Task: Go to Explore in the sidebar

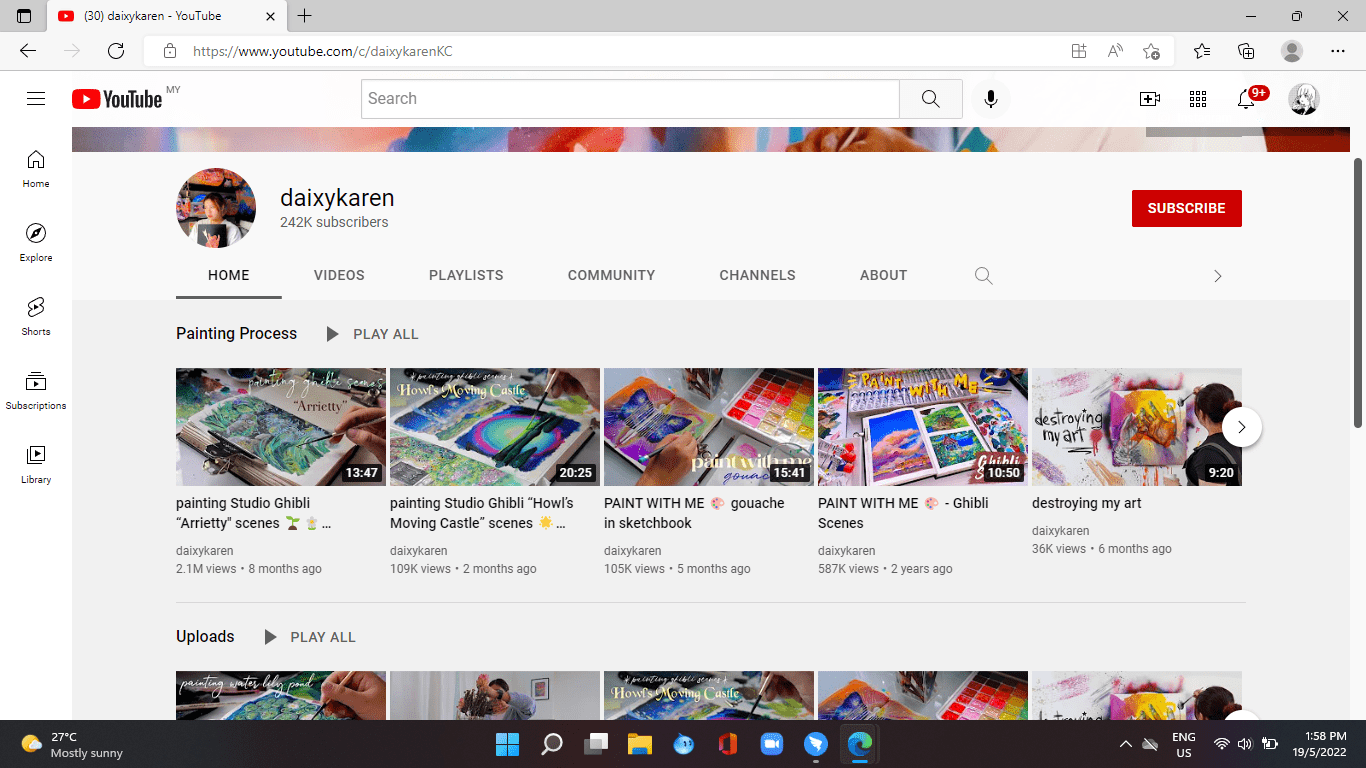Action: click(36, 241)
